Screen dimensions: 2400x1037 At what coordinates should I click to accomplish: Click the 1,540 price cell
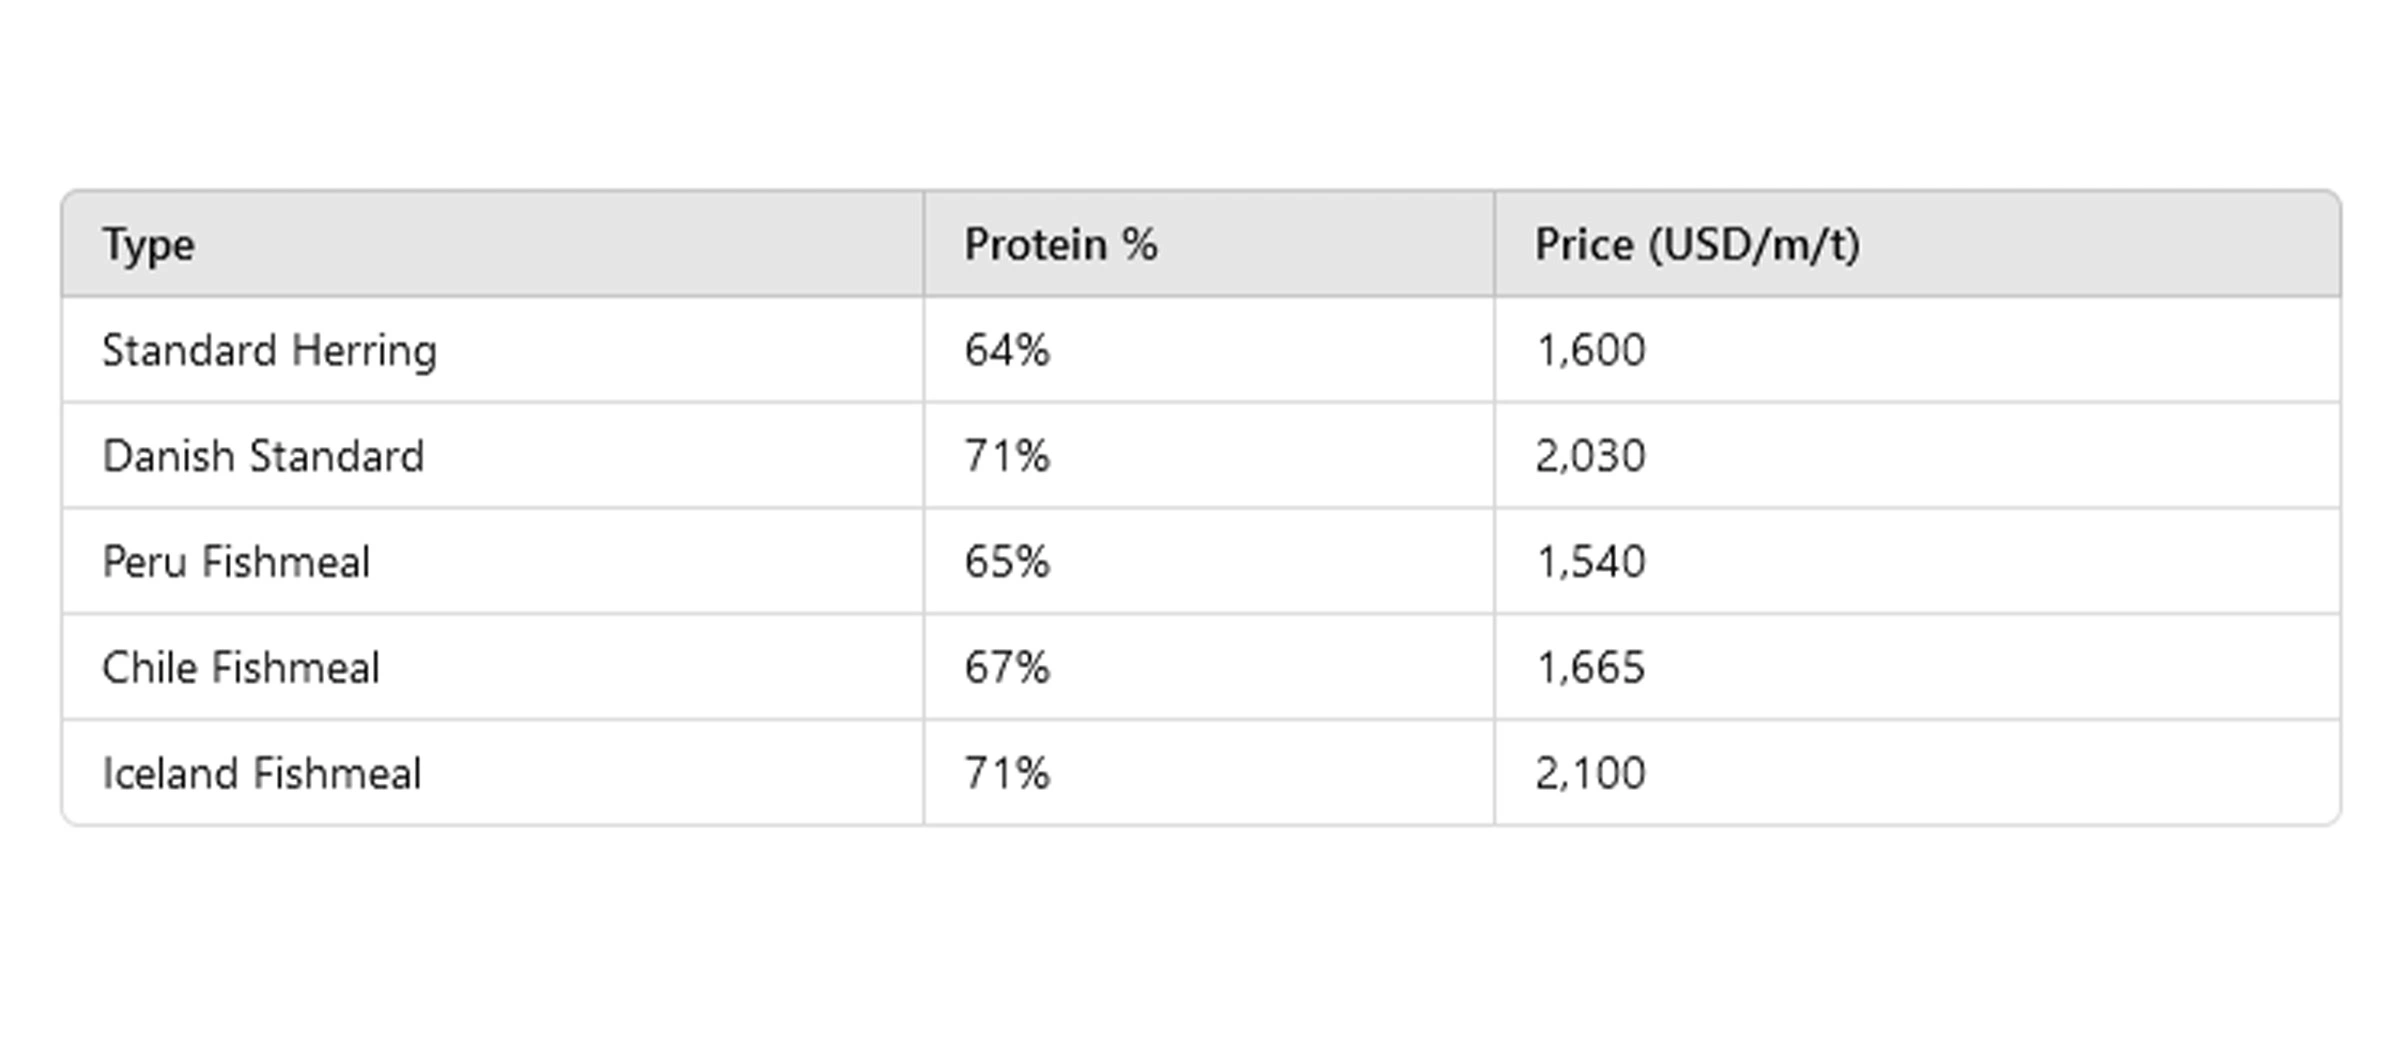(1590, 562)
